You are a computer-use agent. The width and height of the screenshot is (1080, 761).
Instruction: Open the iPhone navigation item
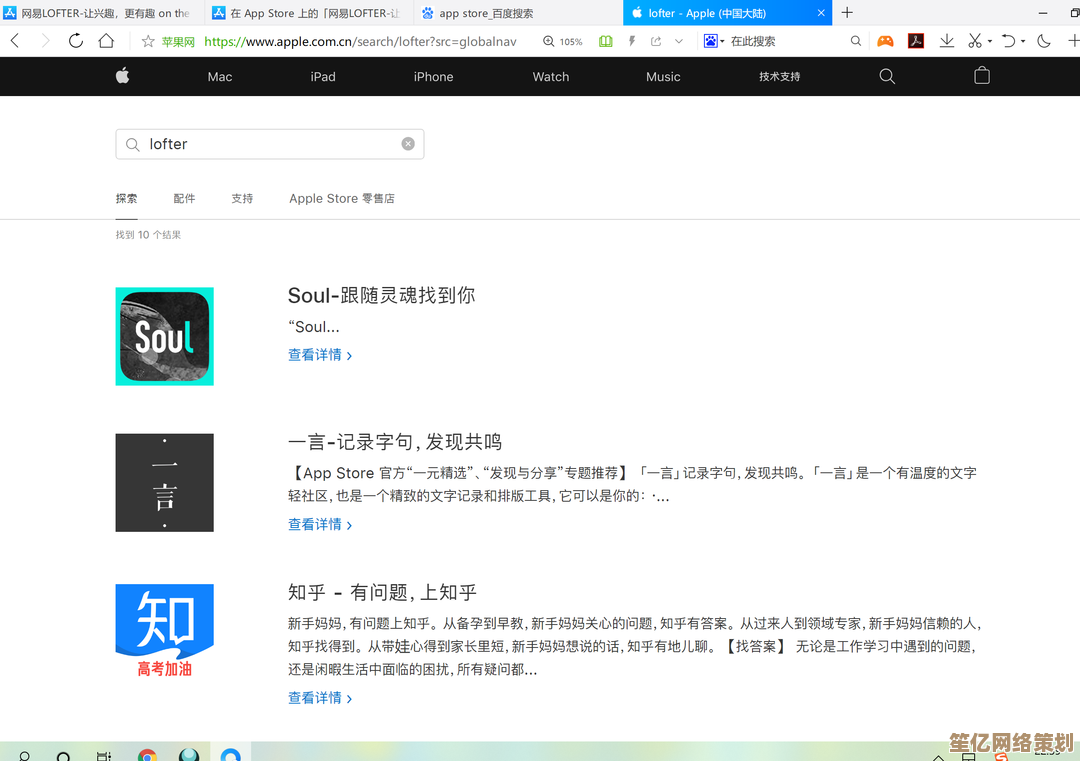433,76
